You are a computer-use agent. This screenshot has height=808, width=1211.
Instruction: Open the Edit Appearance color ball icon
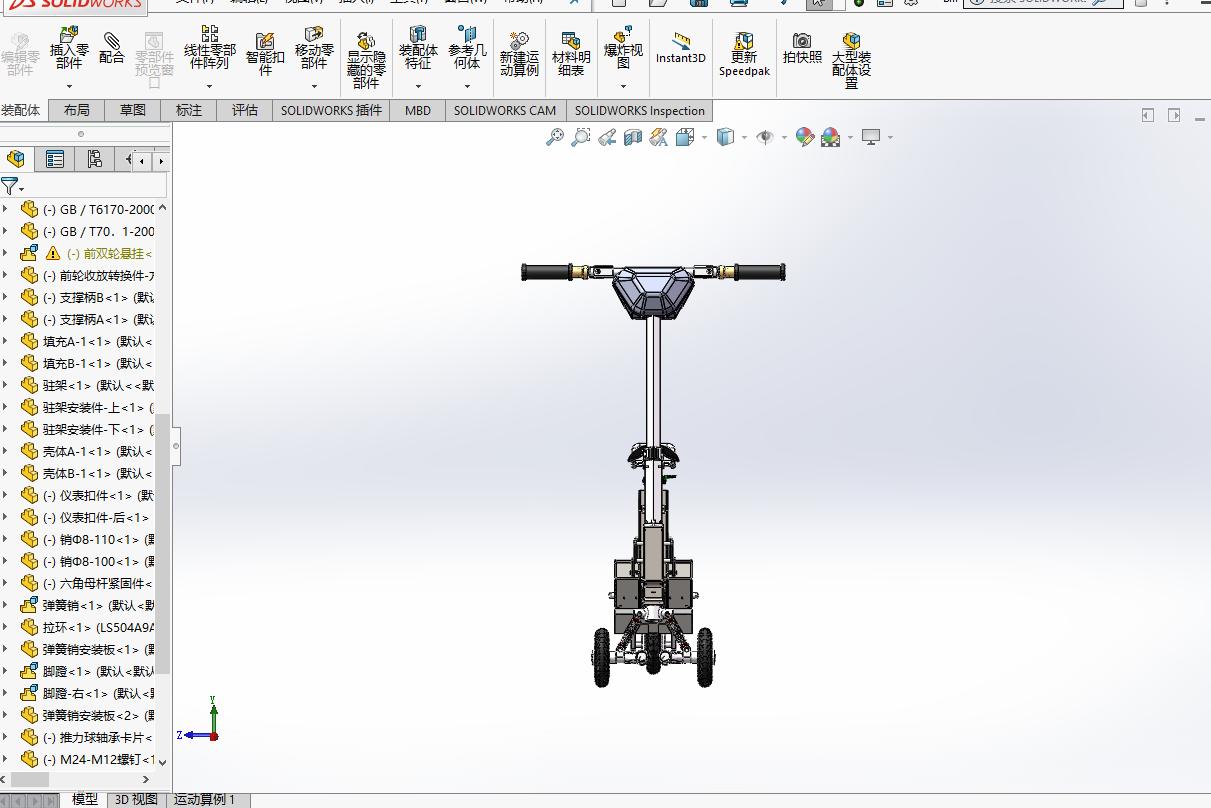tap(805, 137)
